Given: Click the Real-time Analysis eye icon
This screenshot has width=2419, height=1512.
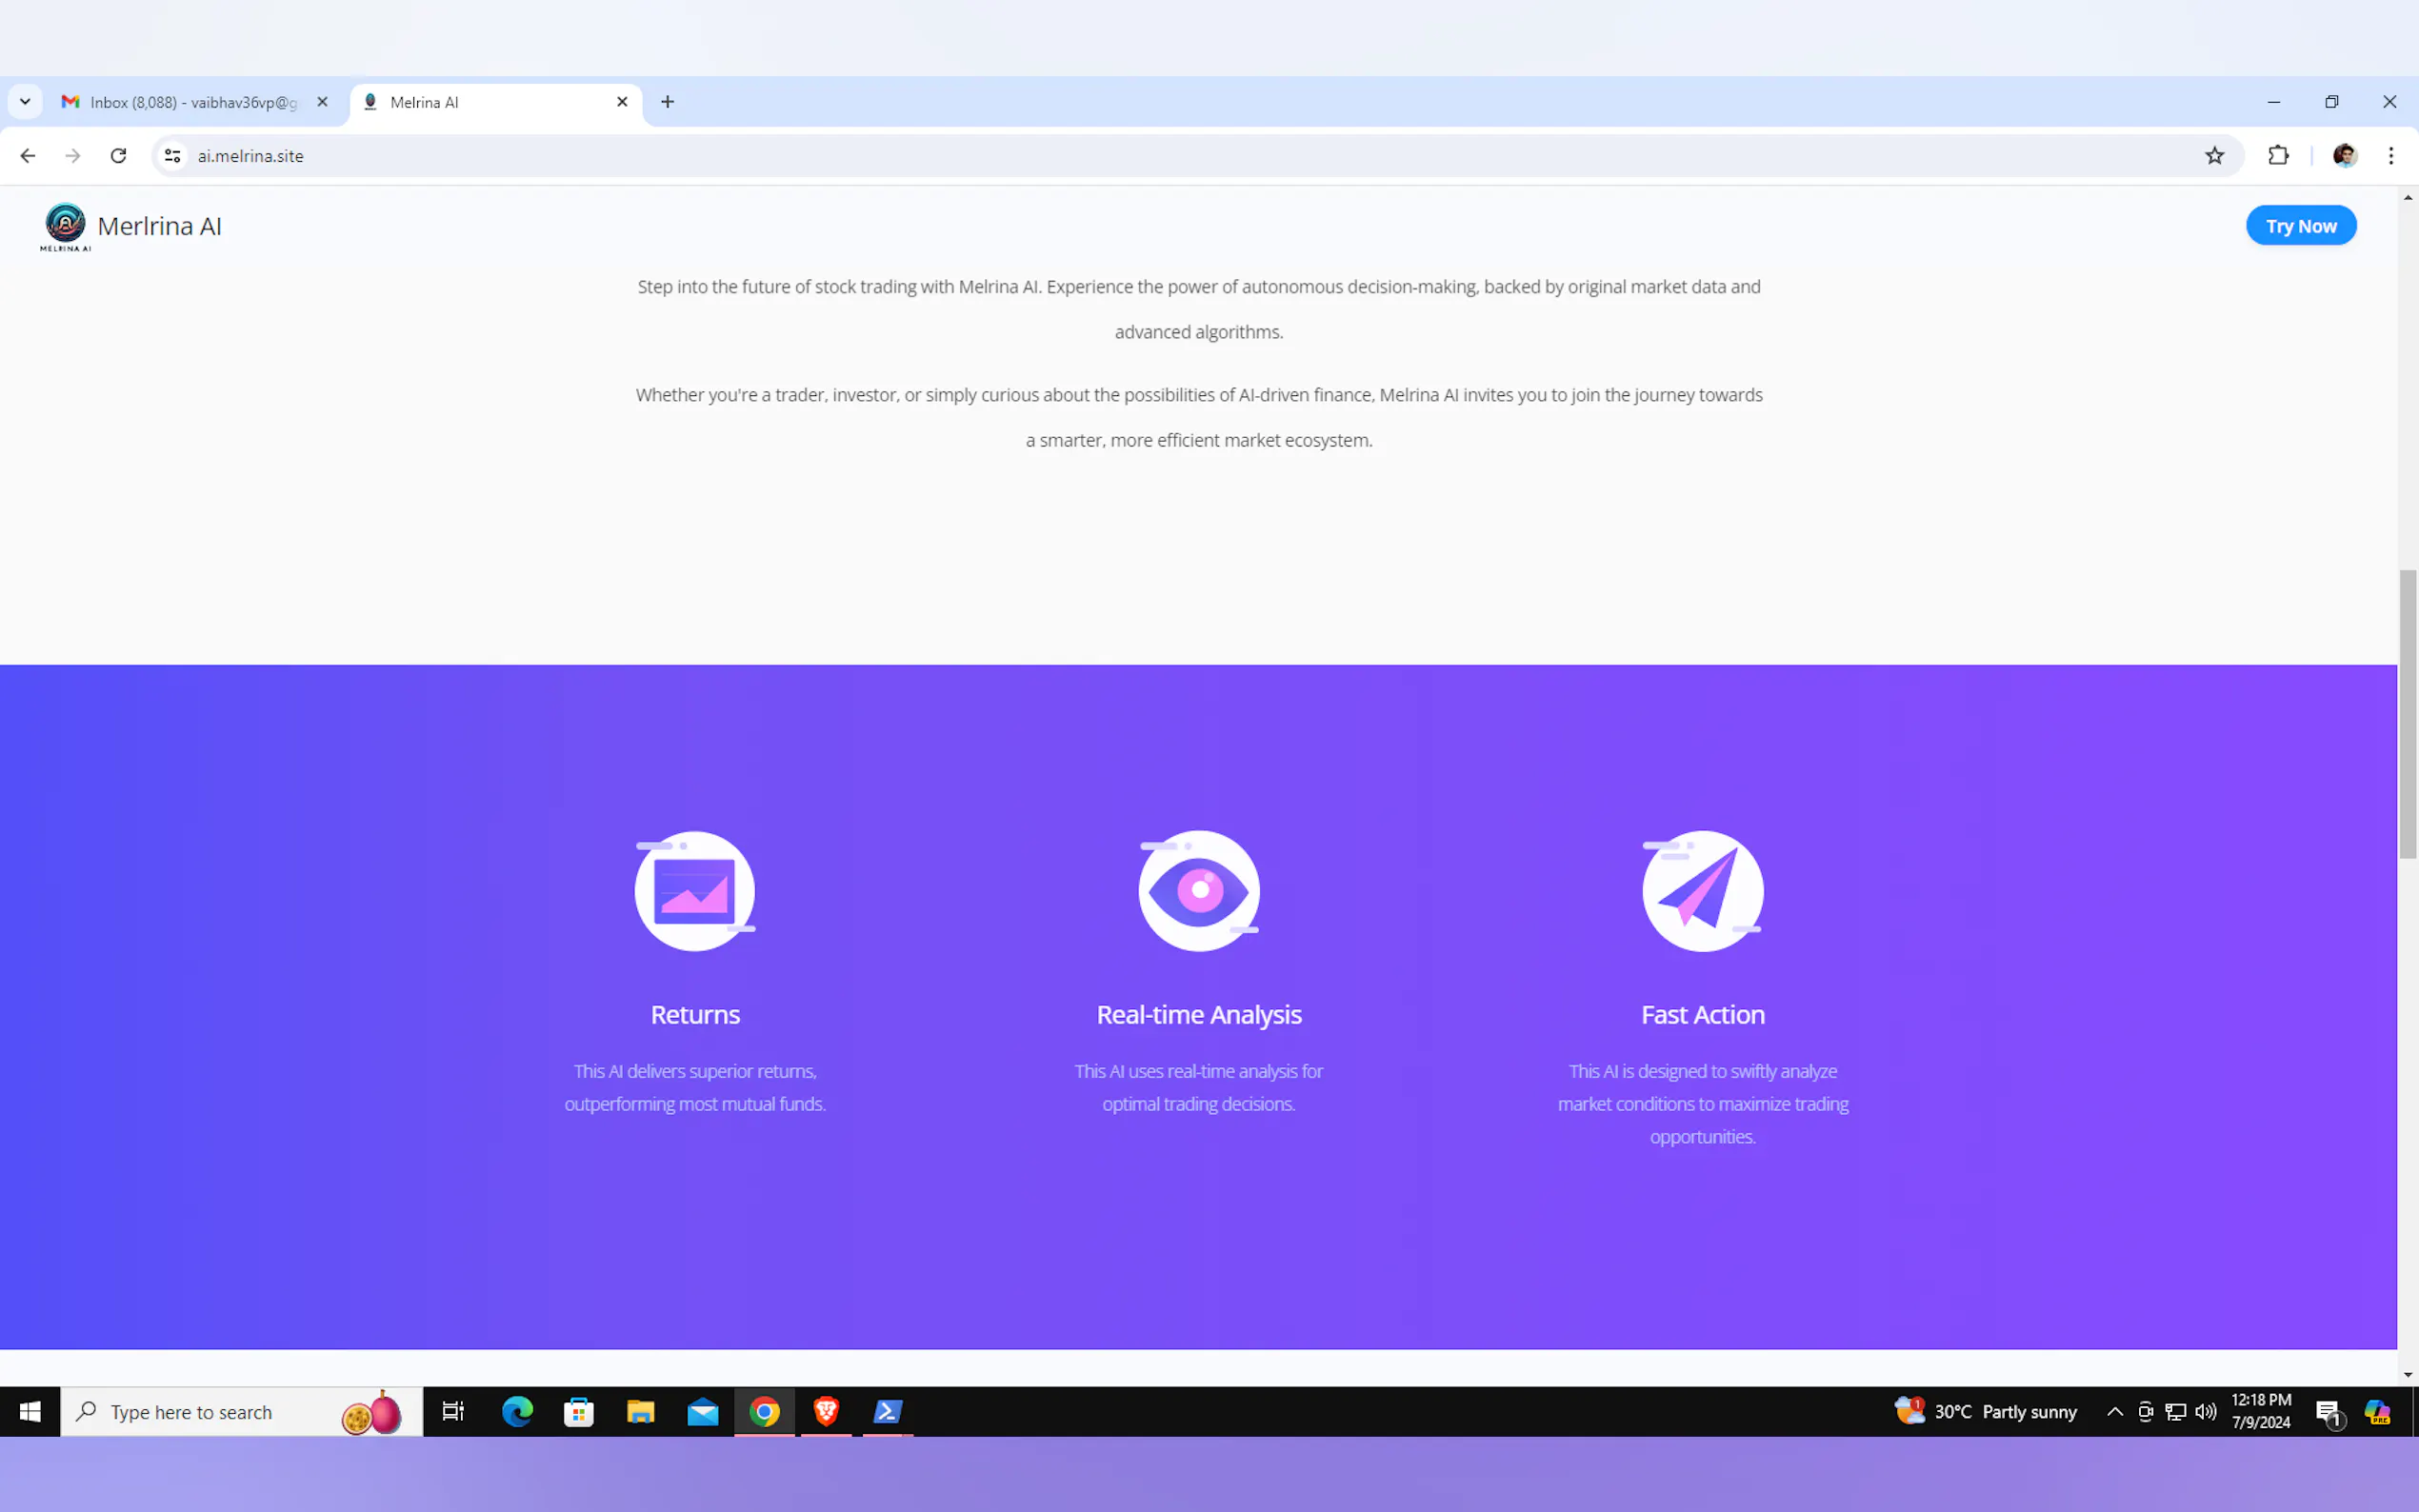Looking at the screenshot, I should click(x=1198, y=890).
